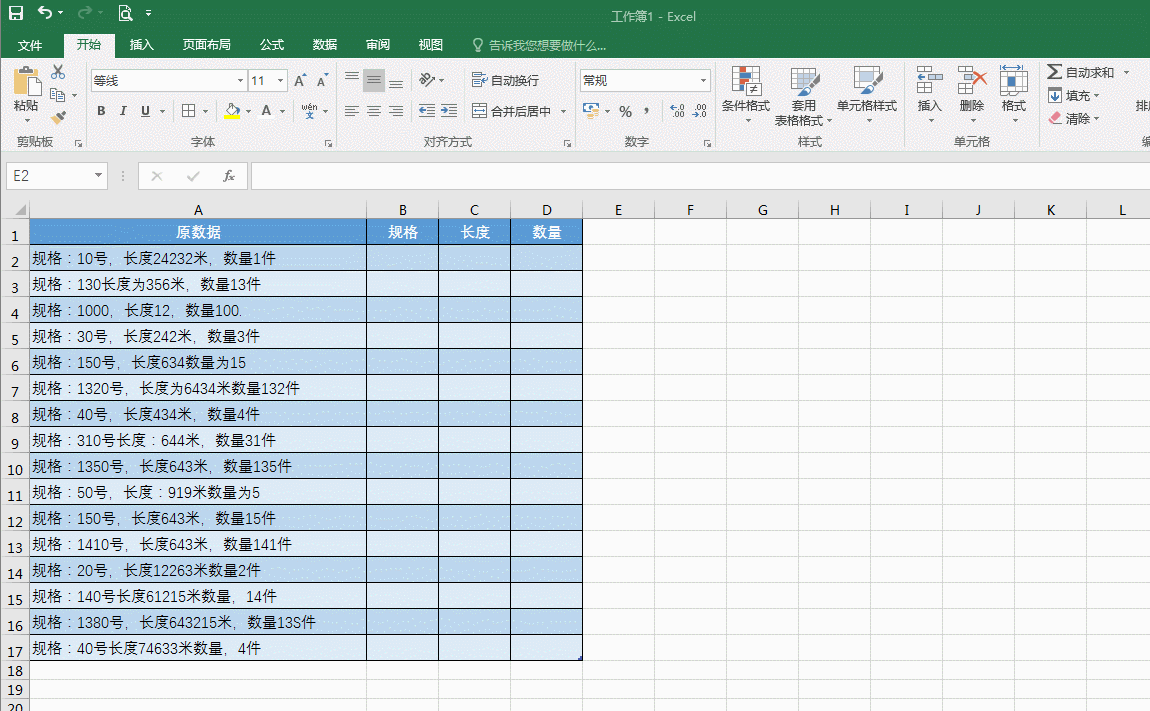Switch to Data (数据) tab

click(324, 45)
